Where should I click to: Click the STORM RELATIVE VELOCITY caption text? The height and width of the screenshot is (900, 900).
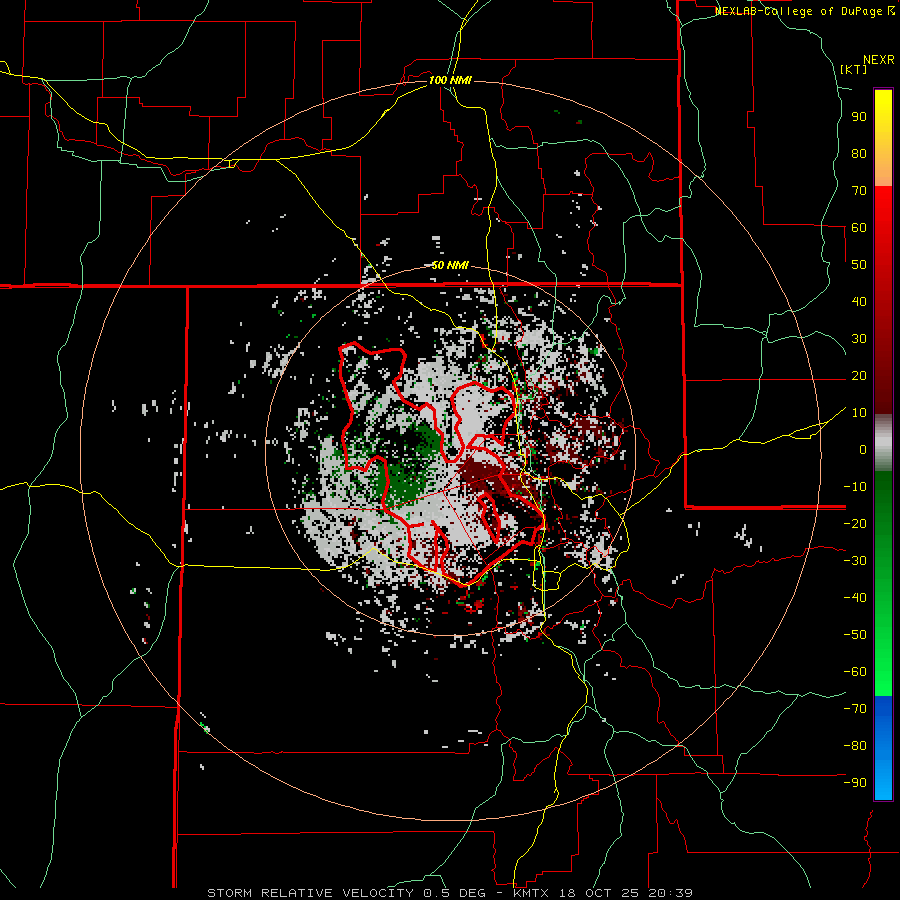click(310, 893)
